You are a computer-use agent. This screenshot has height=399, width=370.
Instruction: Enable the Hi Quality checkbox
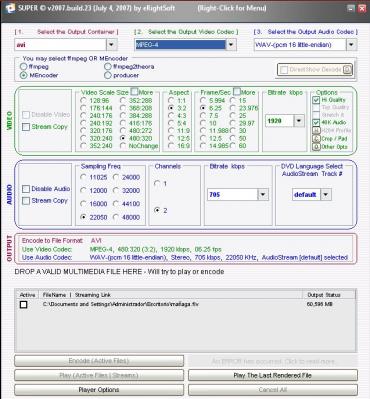(316, 100)
